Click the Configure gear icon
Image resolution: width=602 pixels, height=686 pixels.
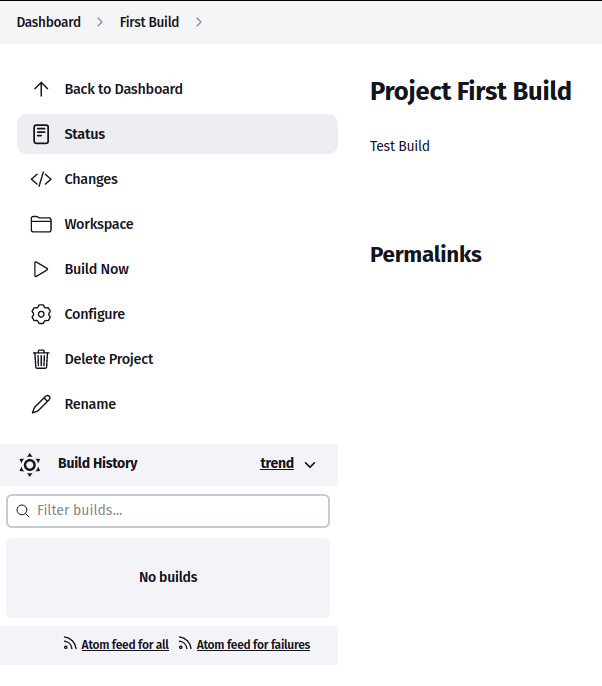41,314
